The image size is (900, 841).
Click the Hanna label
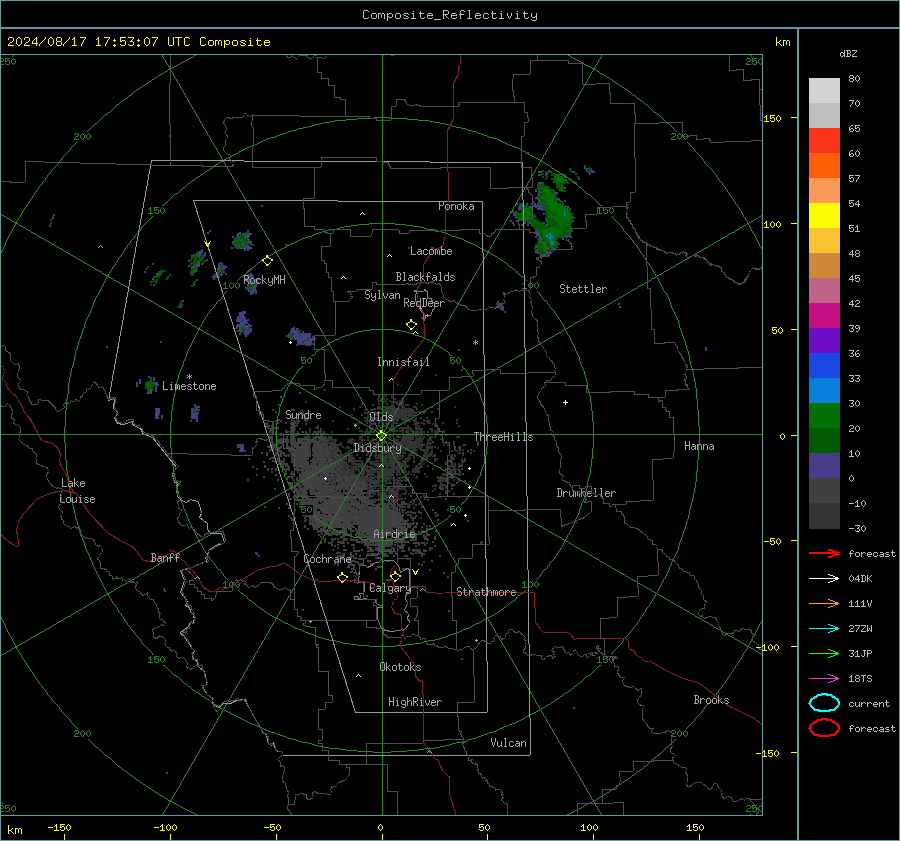(699, 446)
